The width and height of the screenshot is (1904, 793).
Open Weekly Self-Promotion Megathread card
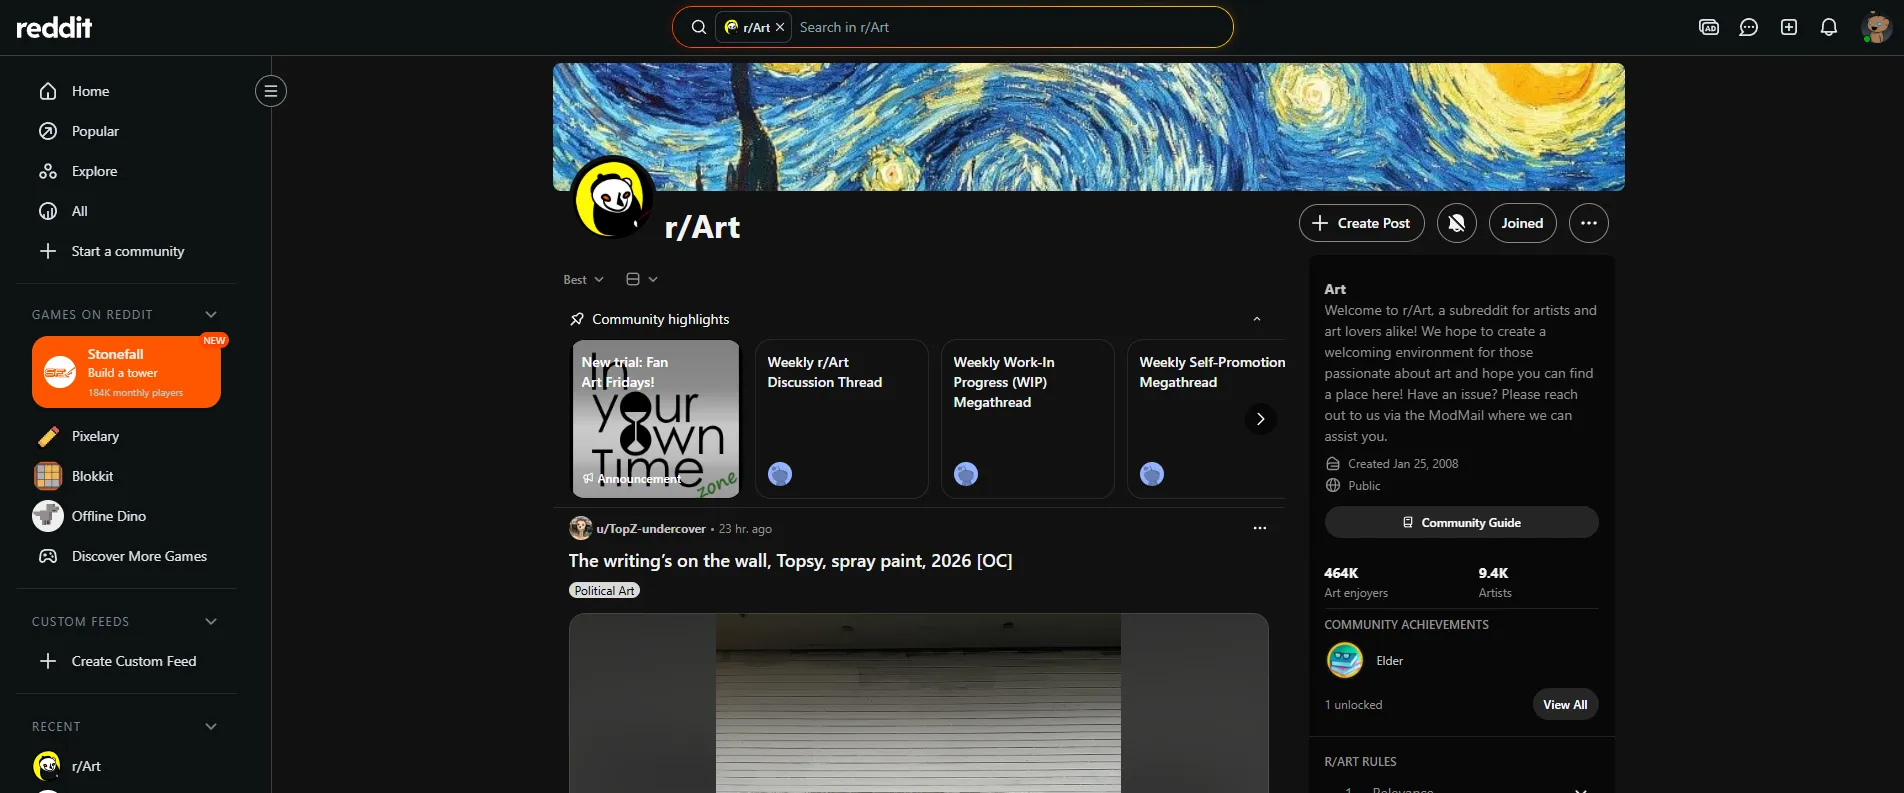point(1207,419)
